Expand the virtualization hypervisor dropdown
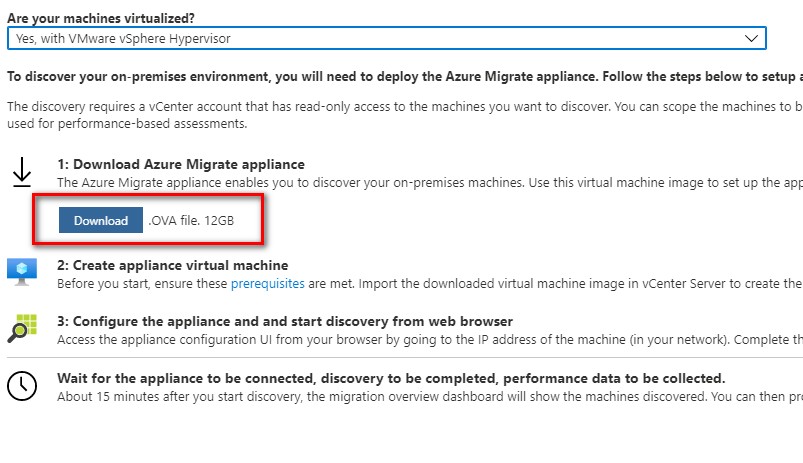 tap(387, 38)
